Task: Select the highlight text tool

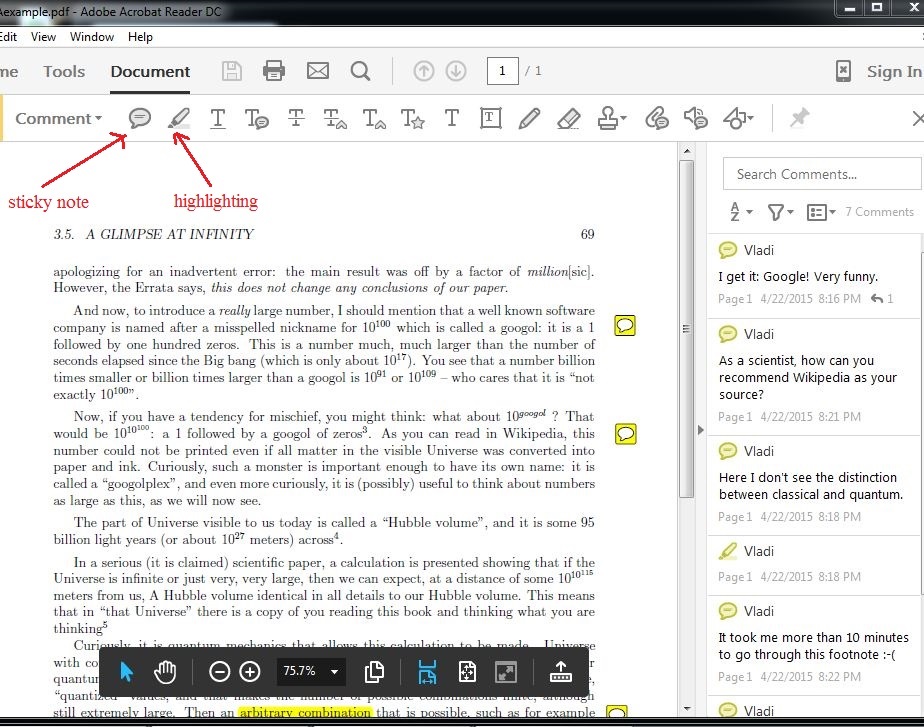Action: point(179,118)
